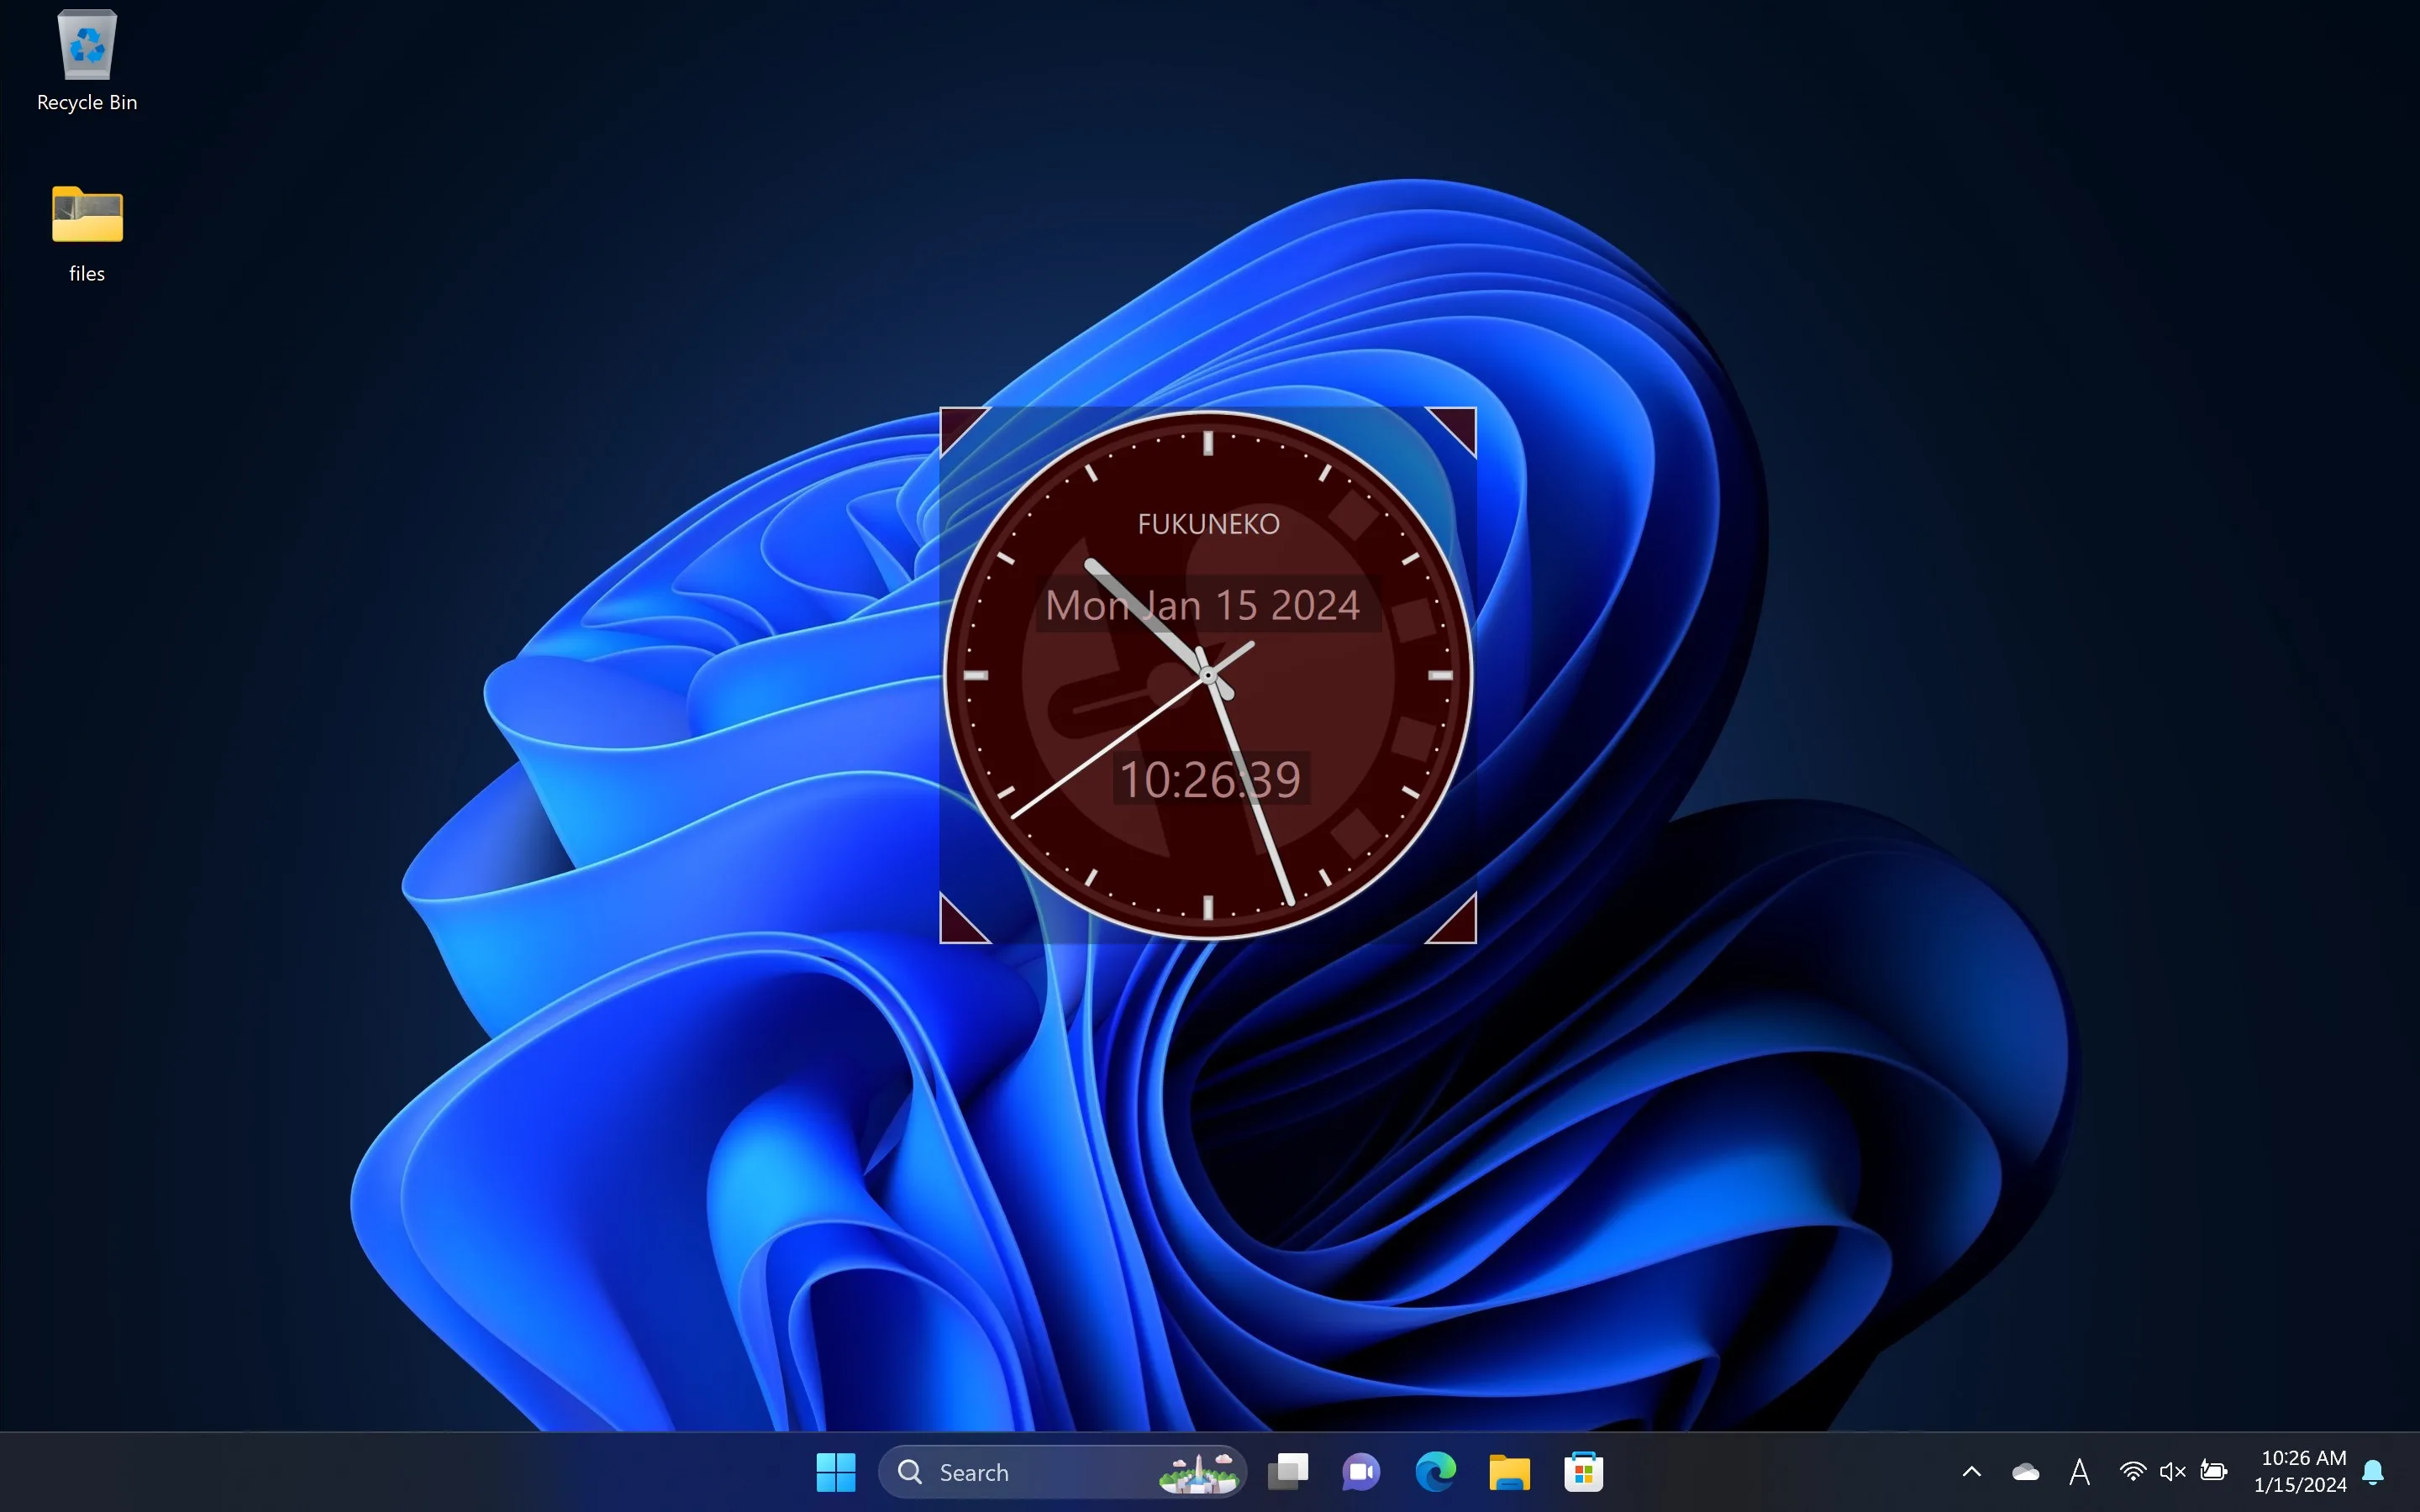The width and height of the screenshot is (2420, 1512).
Task: Select the Recycle Bin desktop icon
Action: pyautogui.click(x=87, y=62)
